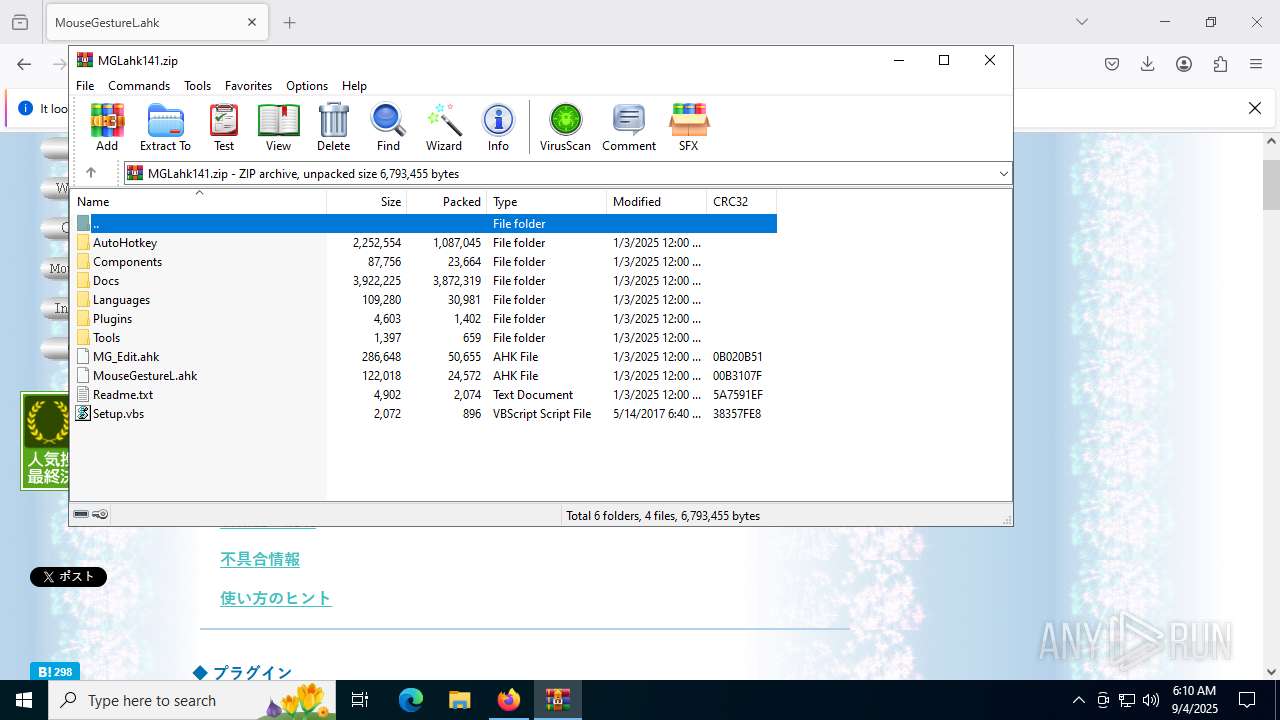Image resolution: width=1280 pixels, height=720 pixels.
Task: Start VirusScan on the archive
Action: pyautogui.click(x=565, y=127)
